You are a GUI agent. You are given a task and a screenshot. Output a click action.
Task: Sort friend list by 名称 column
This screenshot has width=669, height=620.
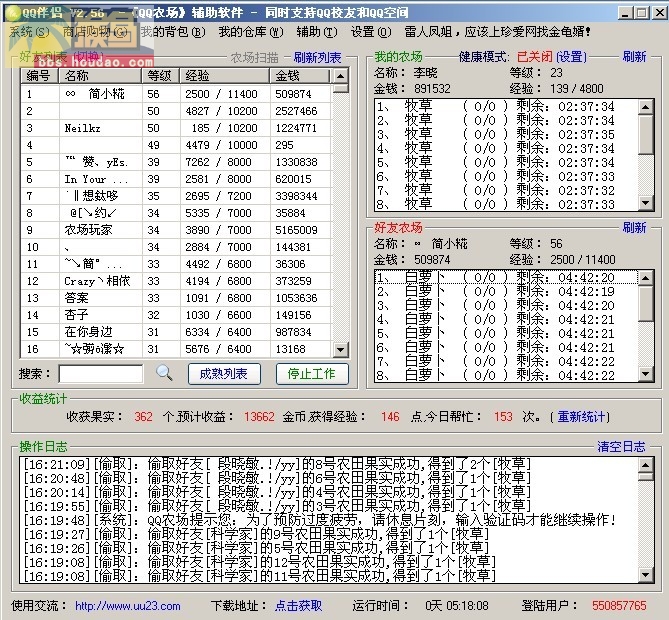100,76
